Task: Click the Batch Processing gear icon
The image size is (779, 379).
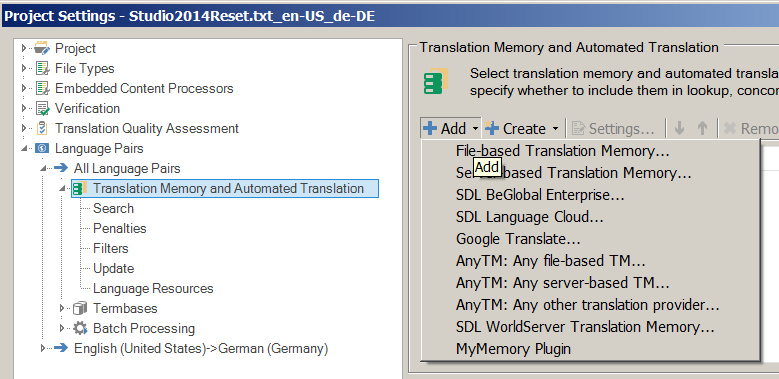Action: tap(80, 328)
